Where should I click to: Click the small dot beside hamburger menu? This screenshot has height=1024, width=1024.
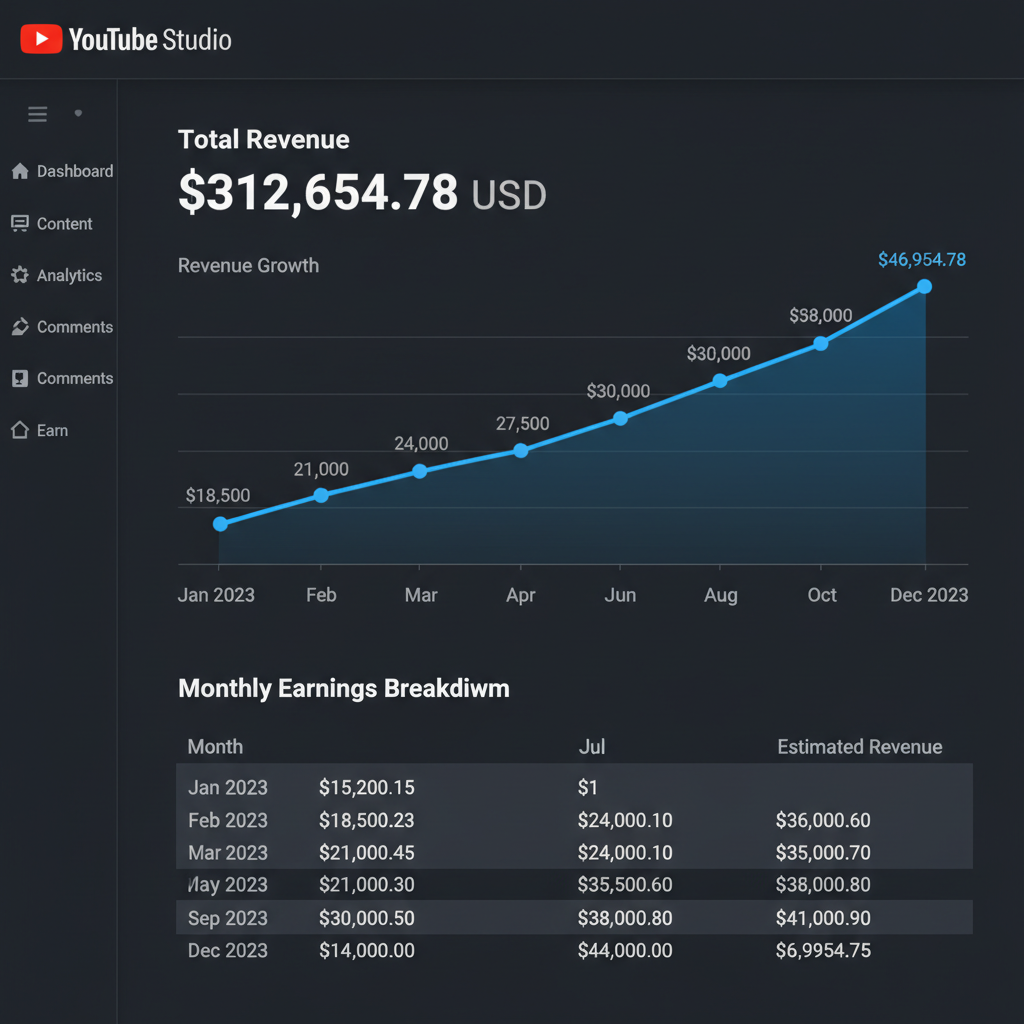(78, 113)
